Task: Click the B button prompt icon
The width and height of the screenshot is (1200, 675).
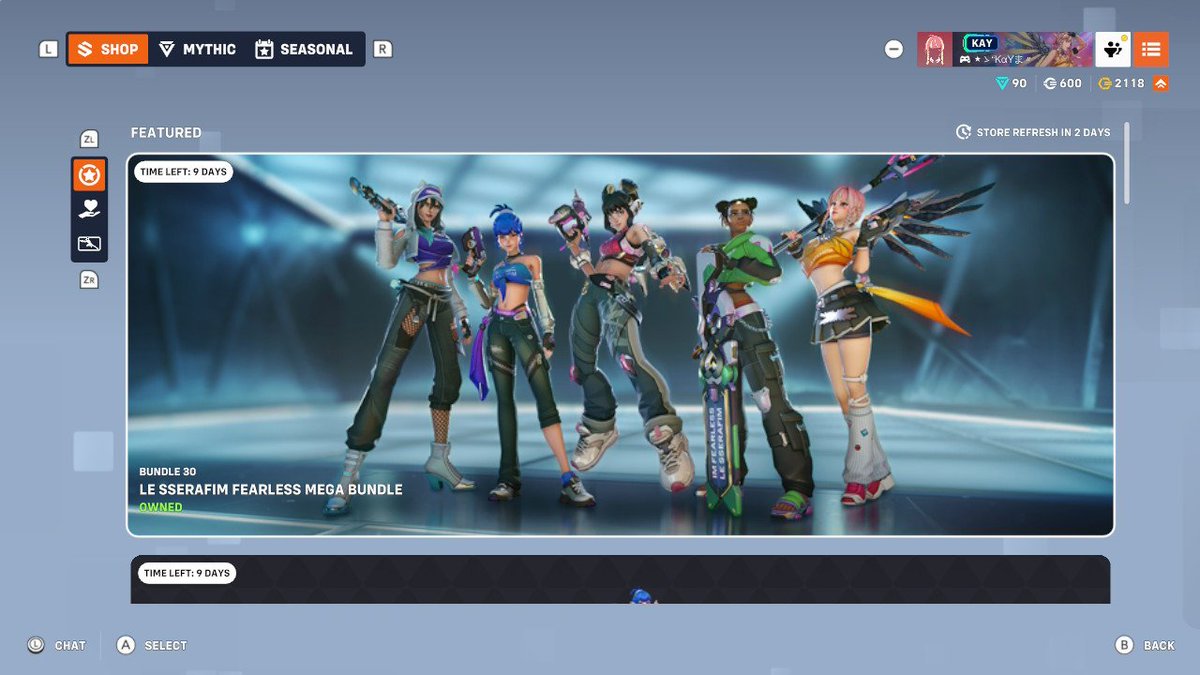Action: 1124,645
